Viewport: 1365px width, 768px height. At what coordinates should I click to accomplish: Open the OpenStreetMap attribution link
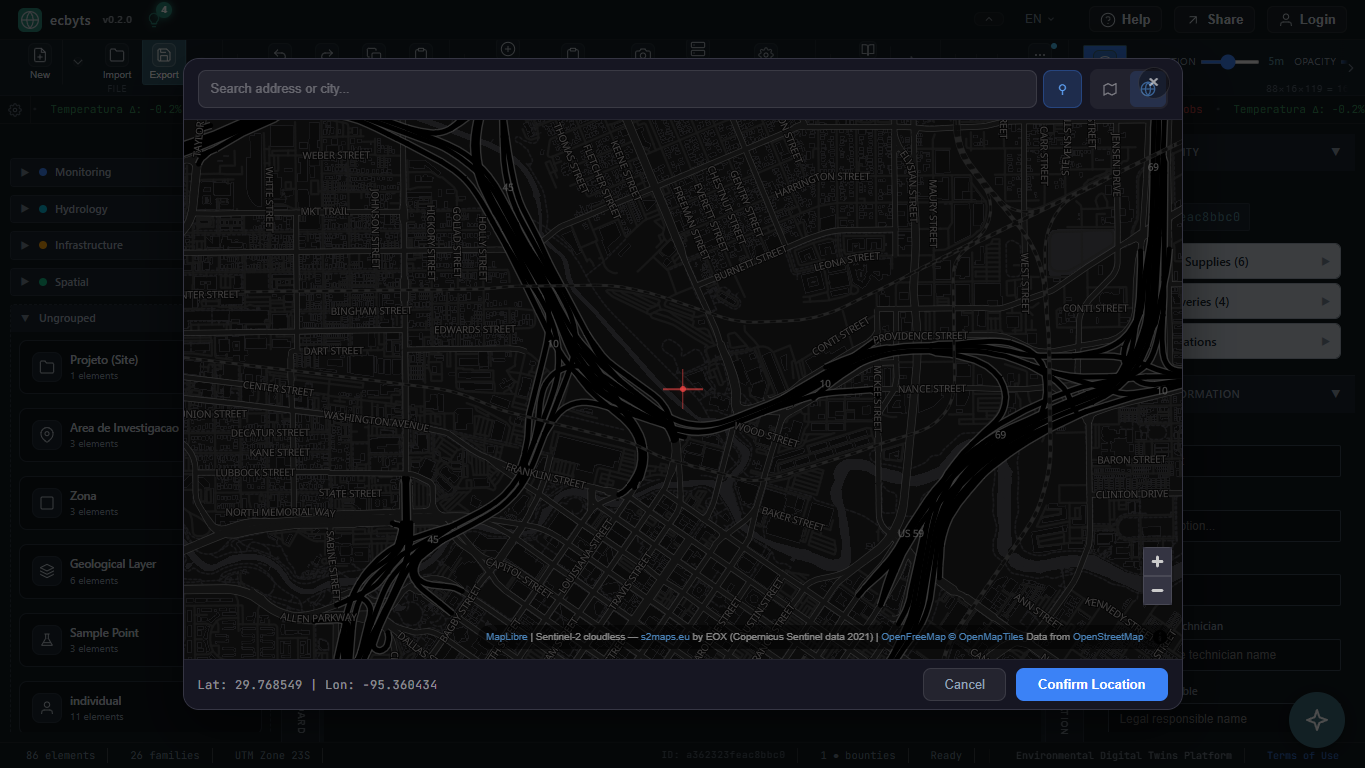[1108, 637]
